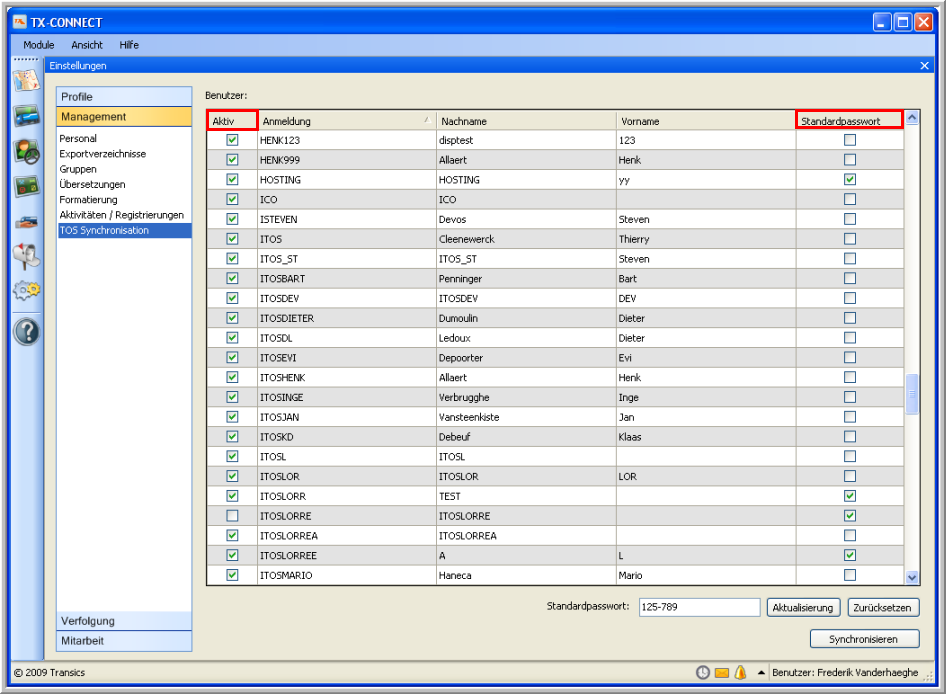Toggle Standardpasswort checkbox for HOSTING
The image size is (946, 694).
click(x=850, y=179)
